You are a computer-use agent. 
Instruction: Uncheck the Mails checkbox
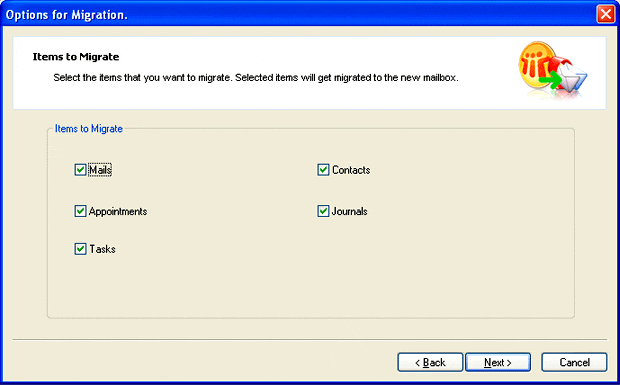pyautogui.click(x=80, y=170)
